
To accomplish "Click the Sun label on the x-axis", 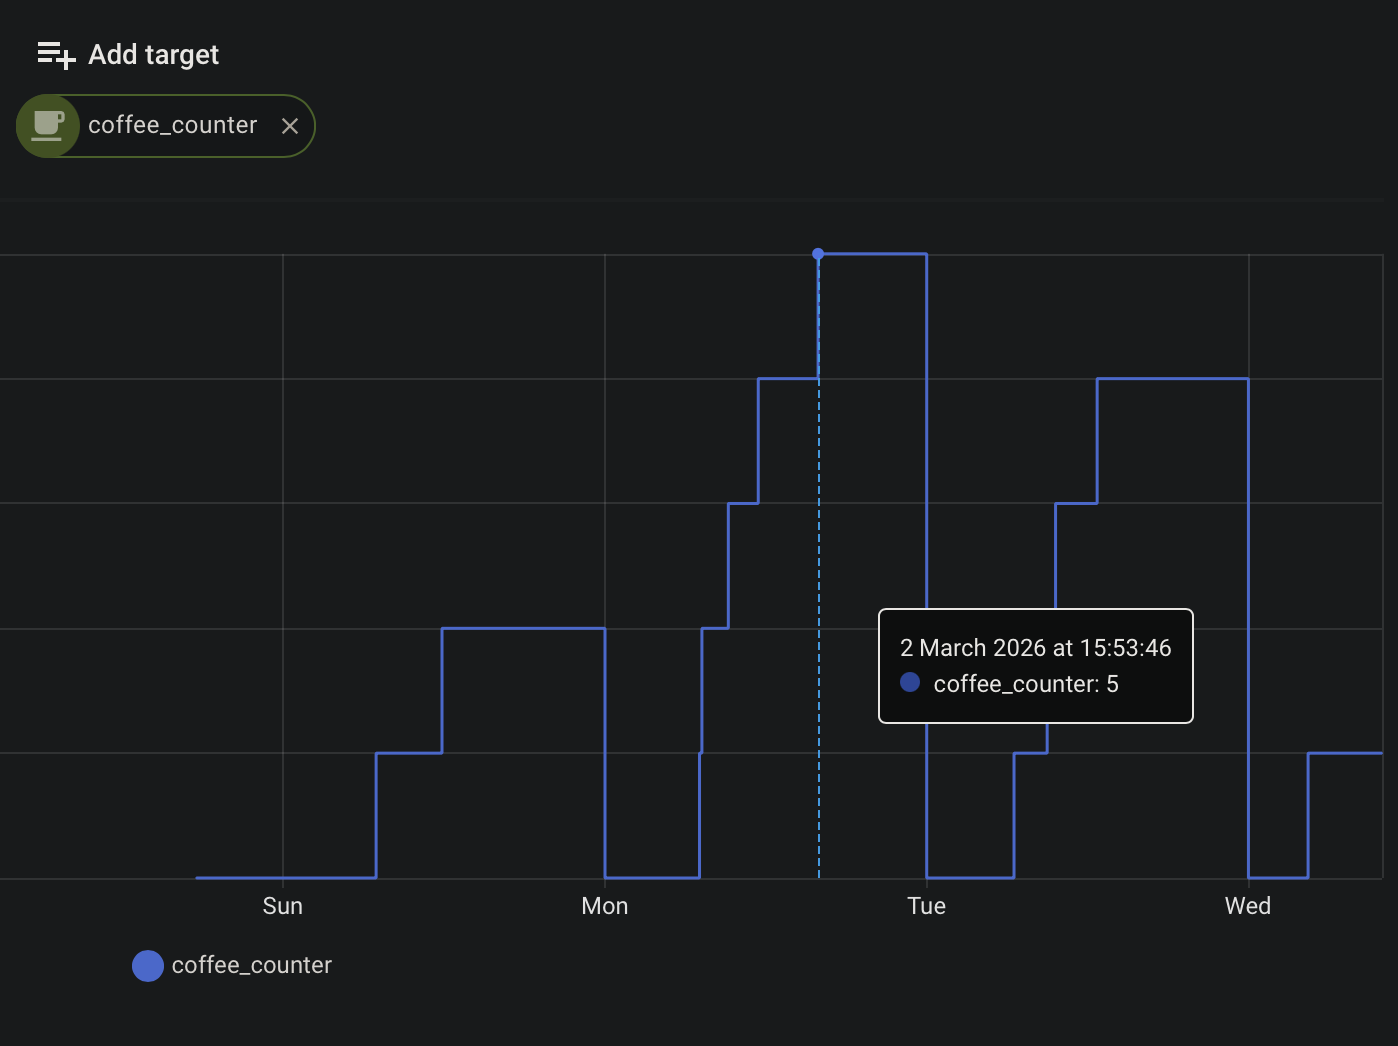I will pyautogui.click(x=282, y=906).
